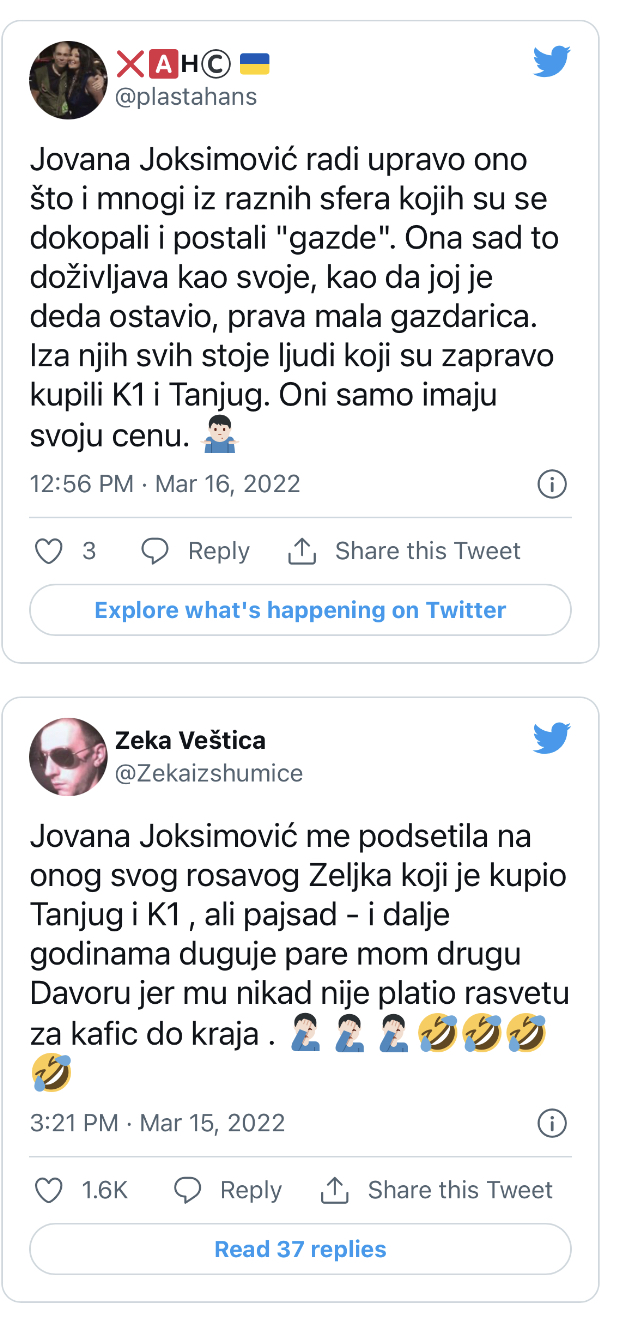Click Zeka Veštica display name

[190, 741]
